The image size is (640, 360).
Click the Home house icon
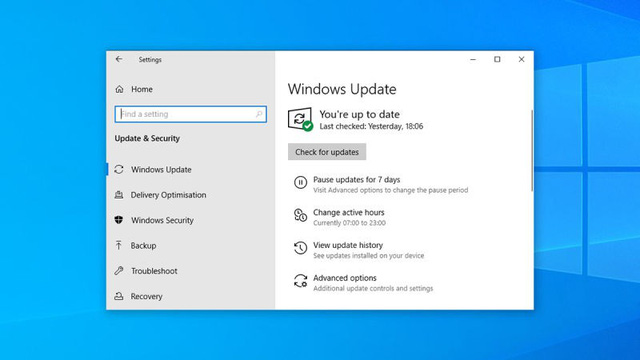tap(119, 89)
